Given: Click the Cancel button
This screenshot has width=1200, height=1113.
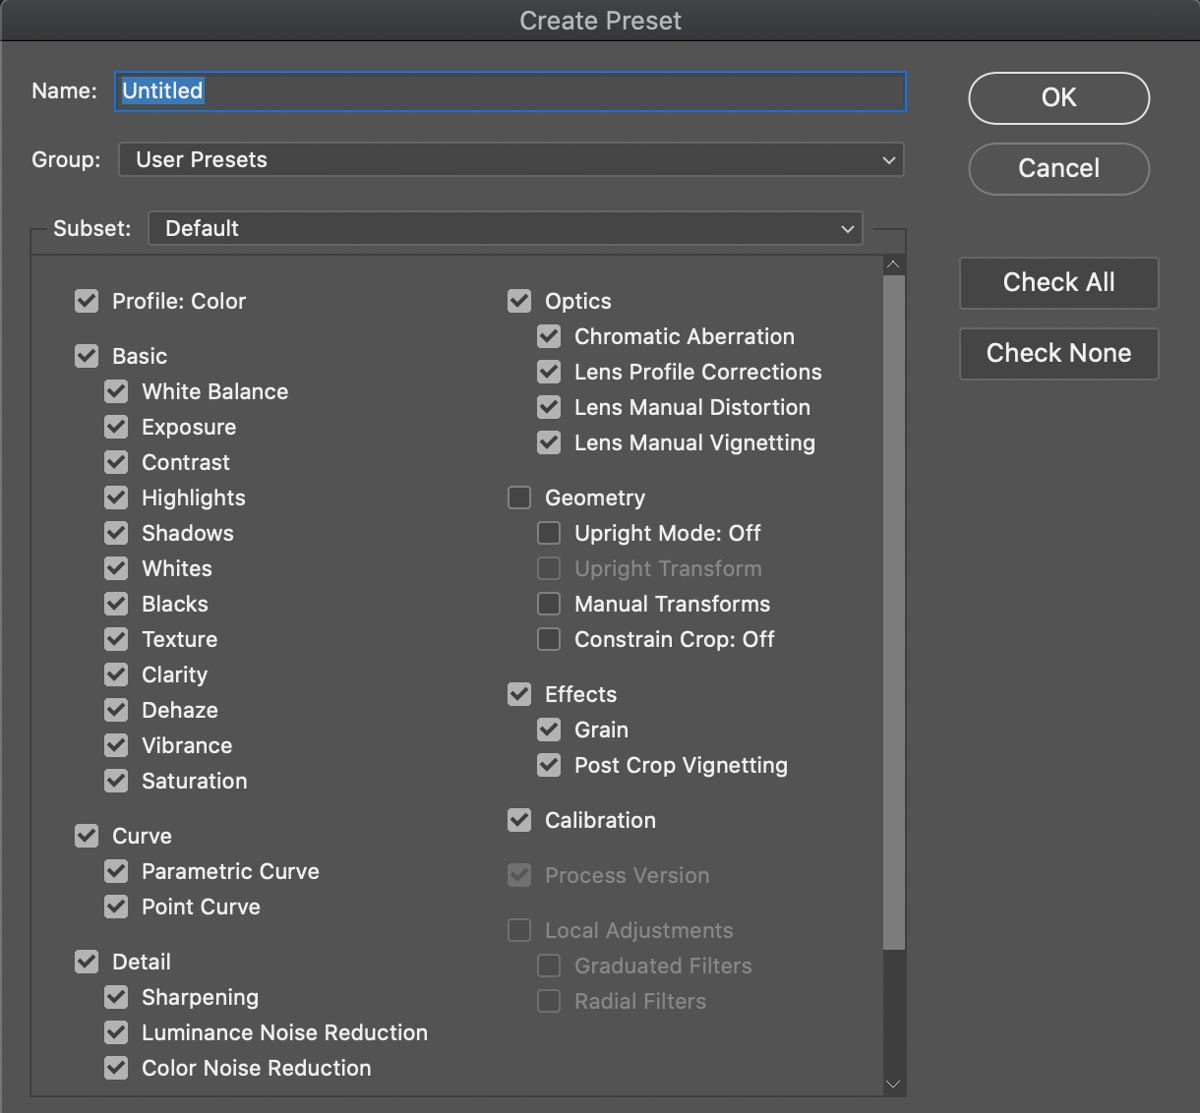Looking at the screenshot, I should coord(1059,168).
